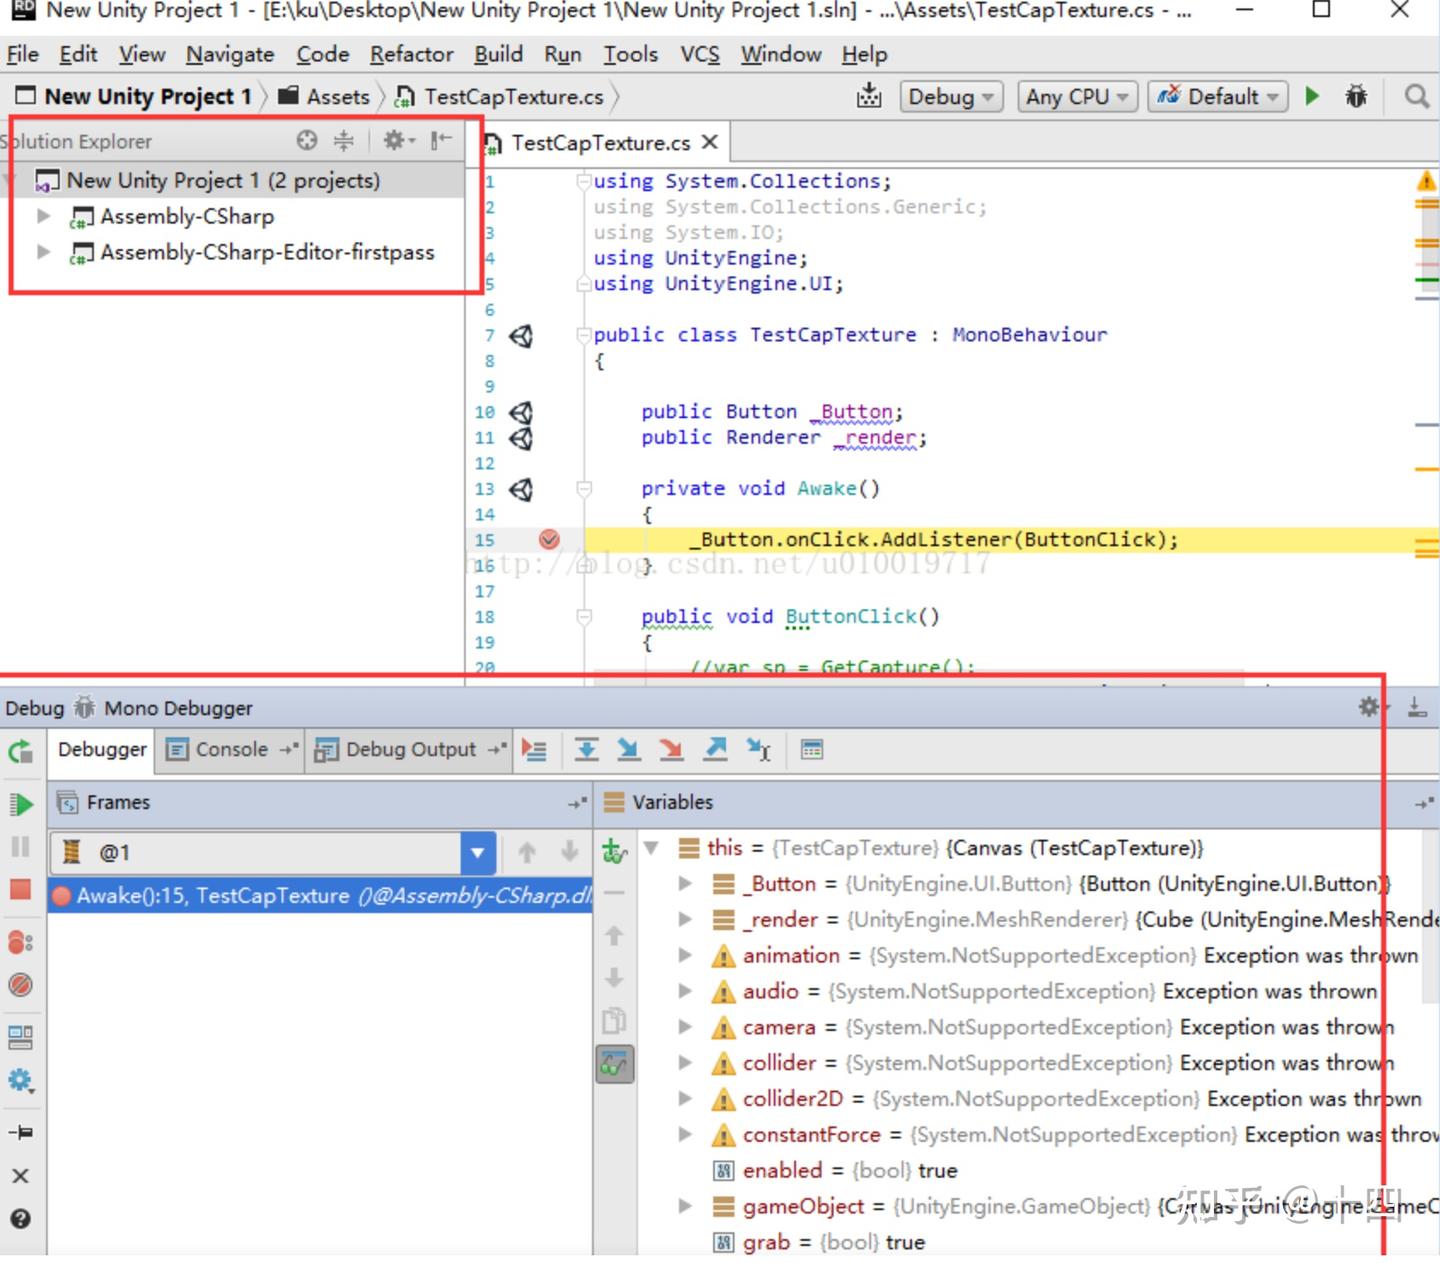
Task: Click the Debug run button in toolbar
Action: click(1357, 96)
